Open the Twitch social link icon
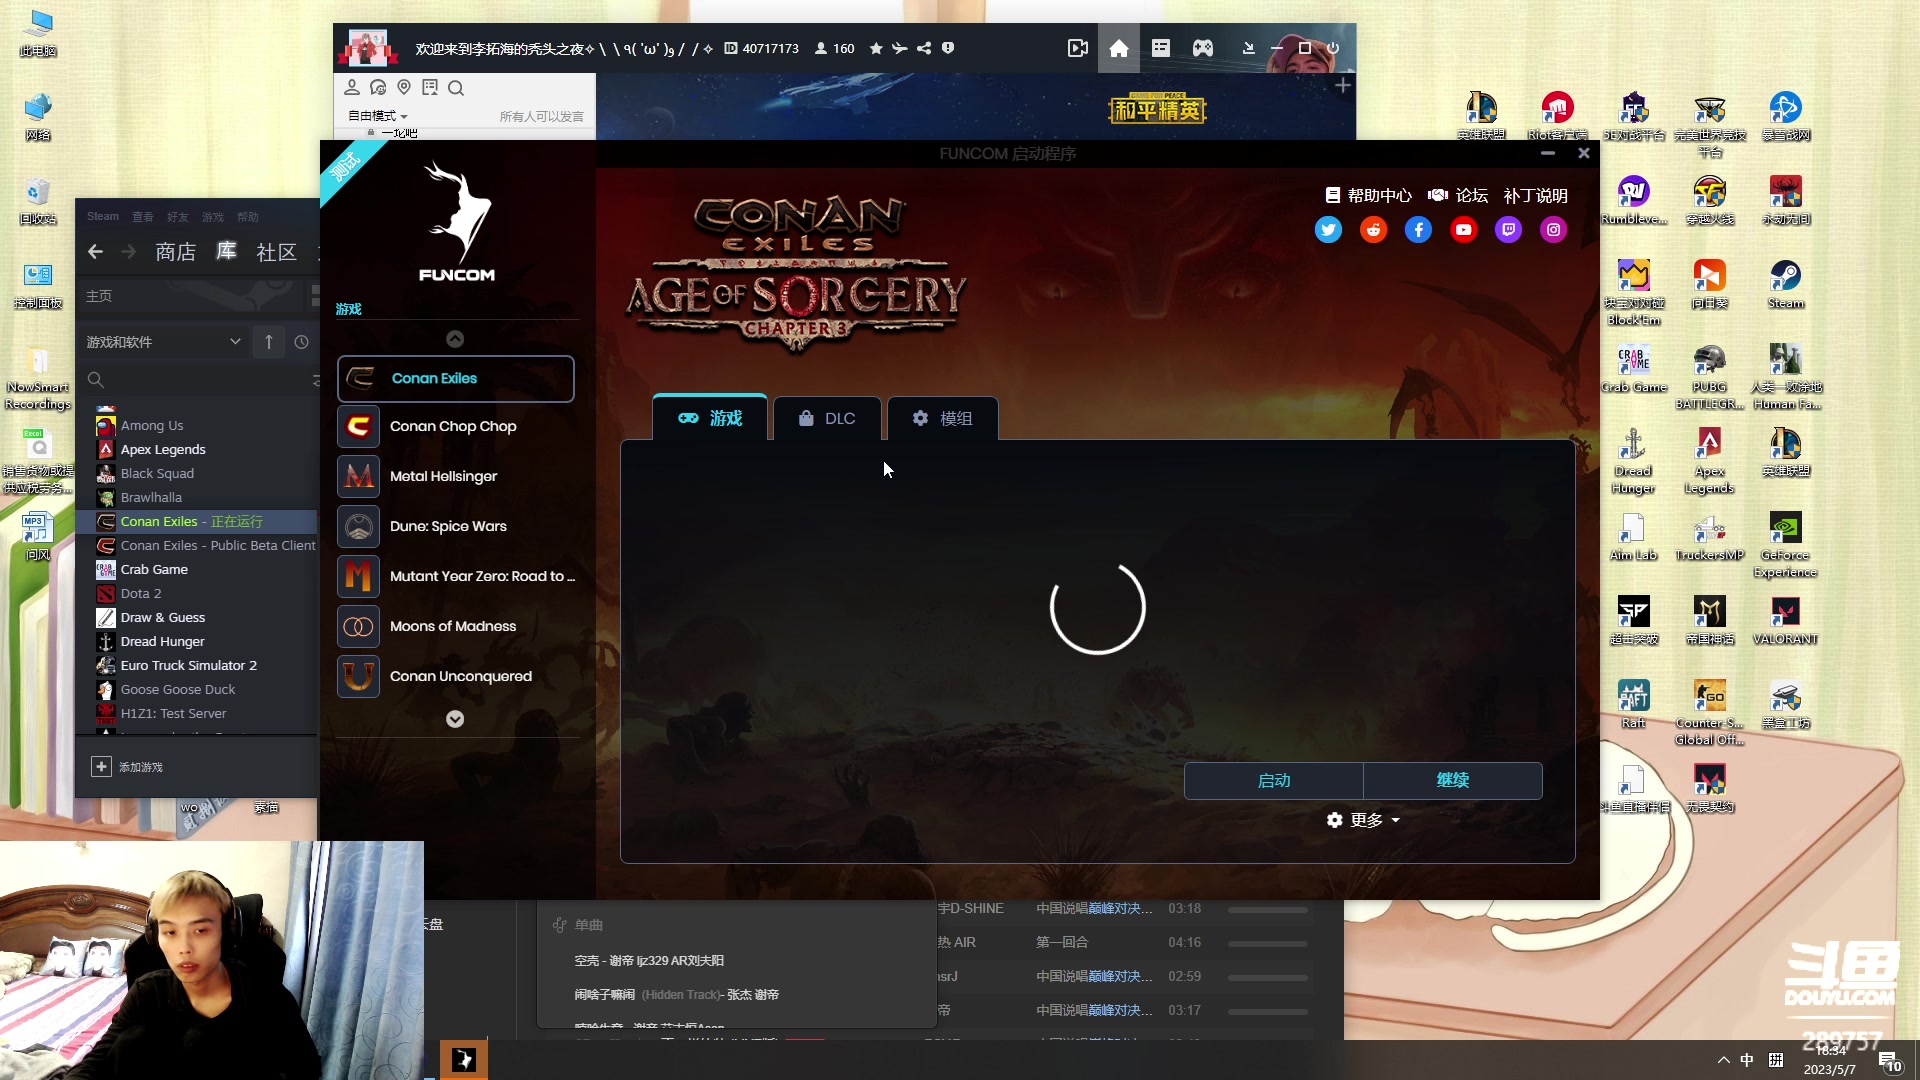This screenshot has height=1080, width=1920. (x=1508, y=230)
